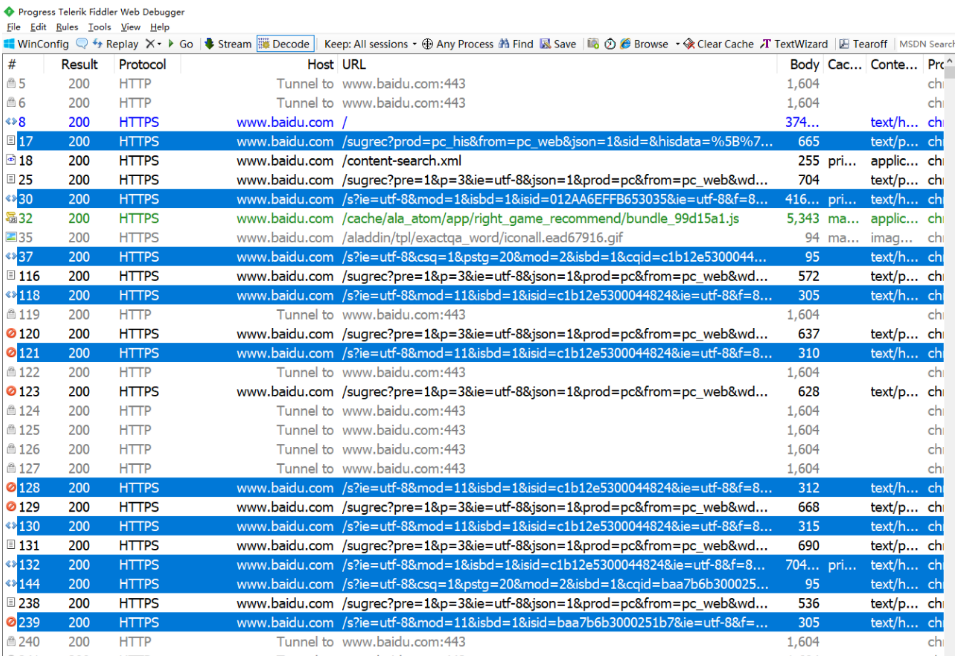Click the document icon of session 116
Viewport: 955px width, 664px height.
(11, 275)
